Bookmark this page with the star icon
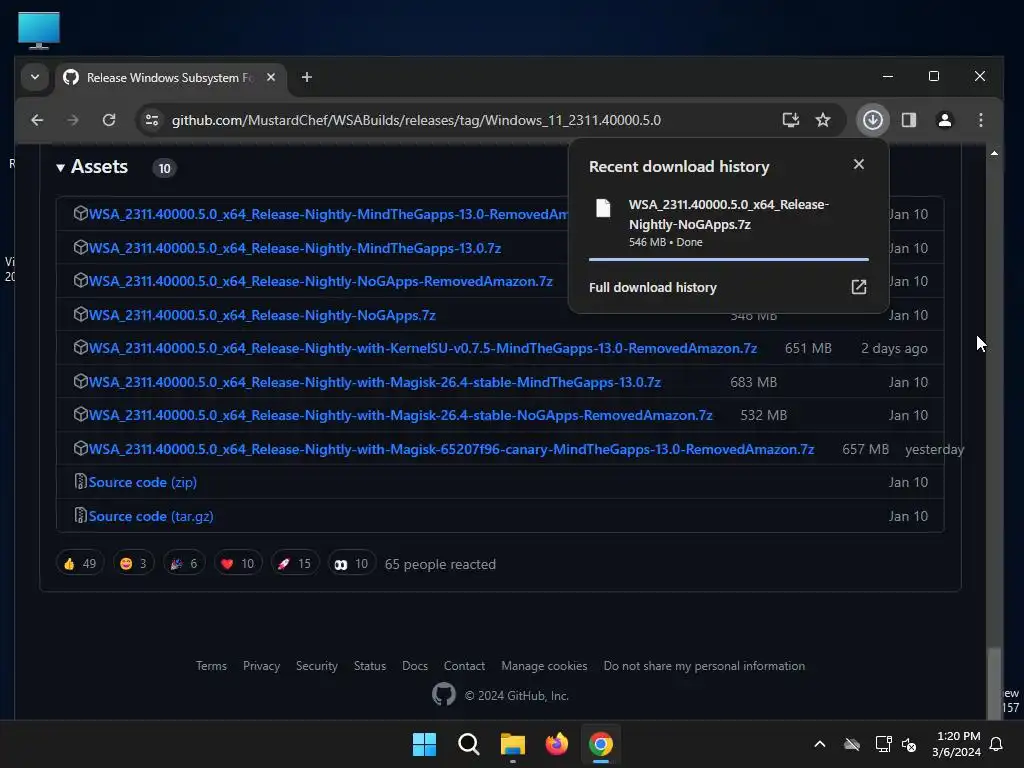The width and height of the screenshot is (1024, 768). tap(823, 120)
